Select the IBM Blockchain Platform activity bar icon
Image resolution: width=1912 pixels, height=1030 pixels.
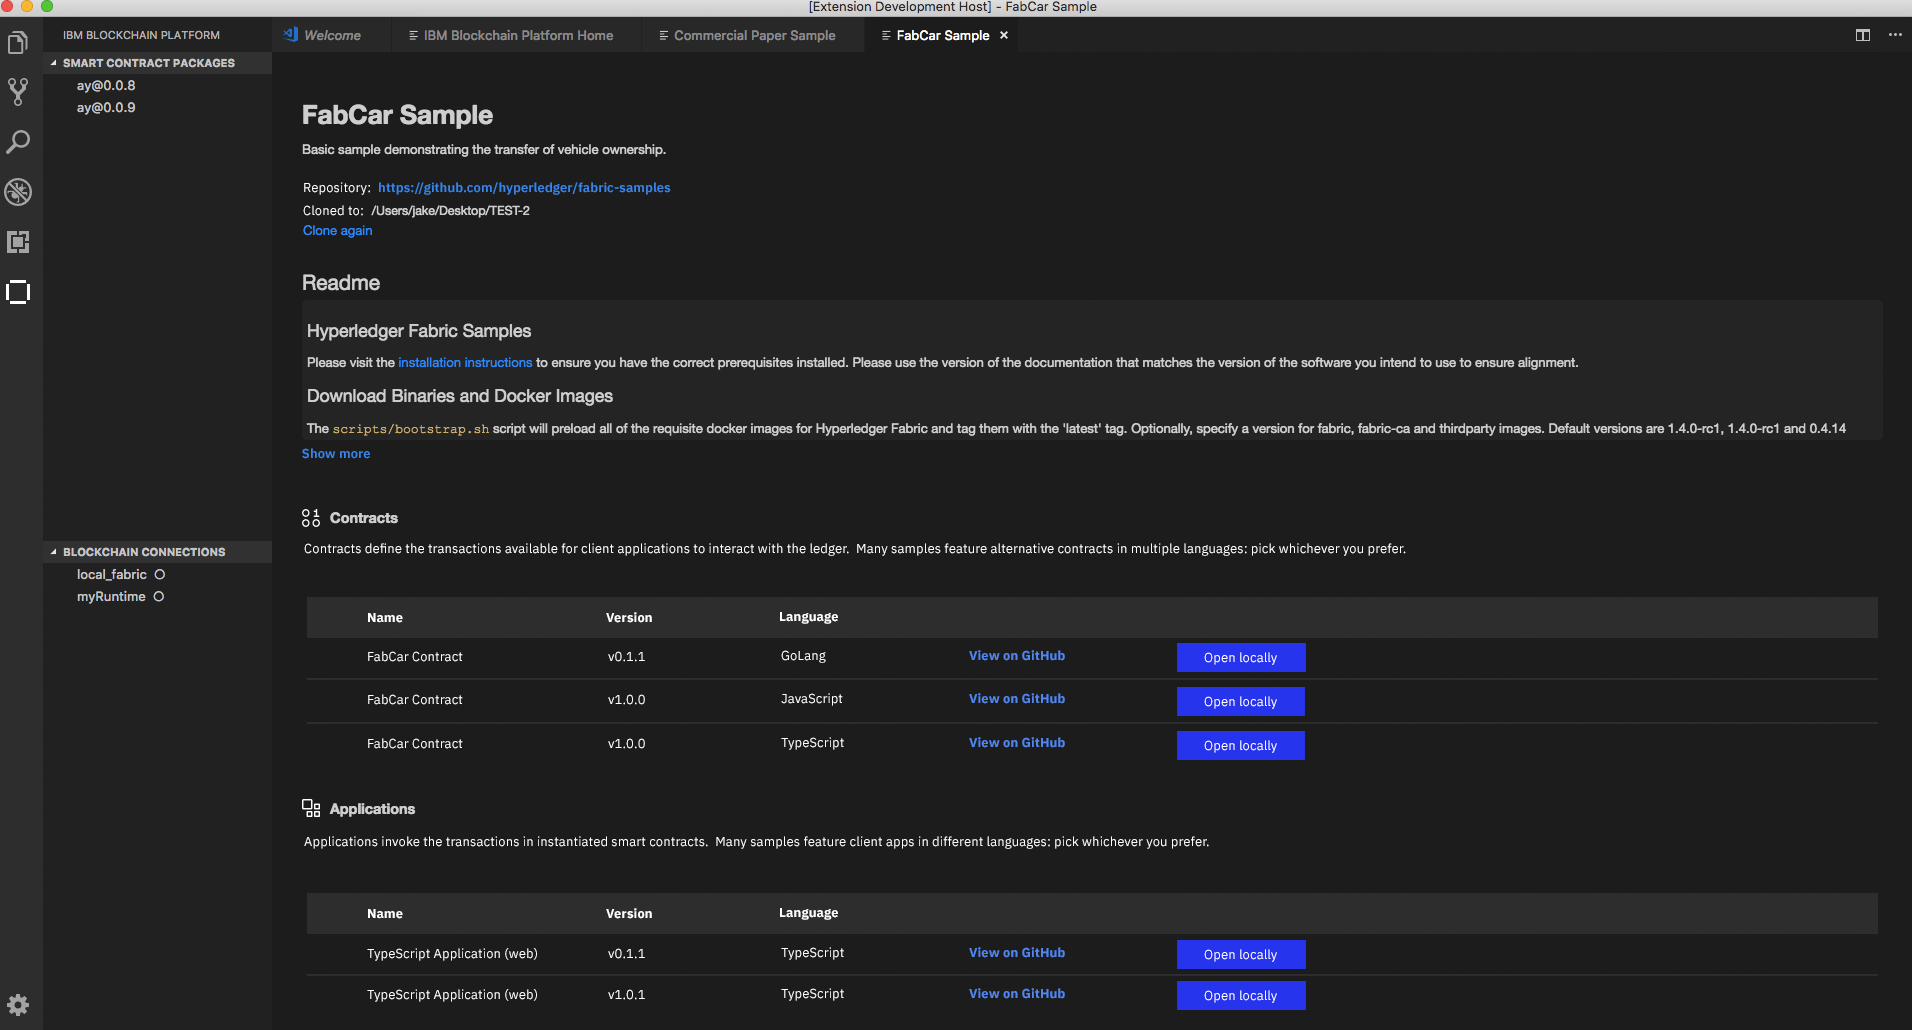tap(18, 292)
